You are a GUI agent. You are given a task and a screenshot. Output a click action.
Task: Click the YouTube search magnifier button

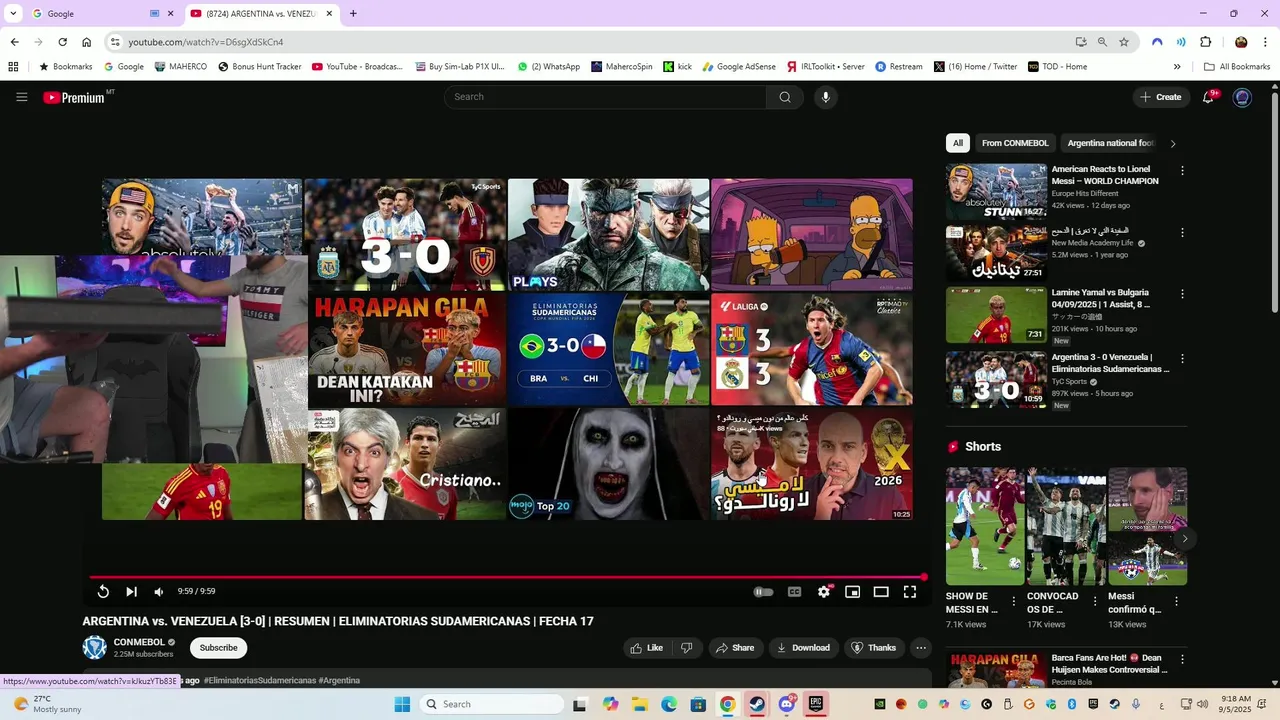tap(785, 97)
